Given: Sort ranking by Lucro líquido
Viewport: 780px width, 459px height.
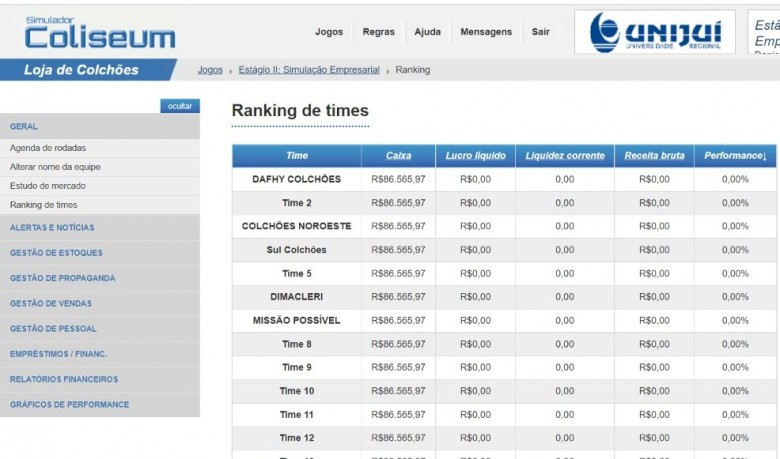Looking at the screenshot, I should tap(475, 156).
